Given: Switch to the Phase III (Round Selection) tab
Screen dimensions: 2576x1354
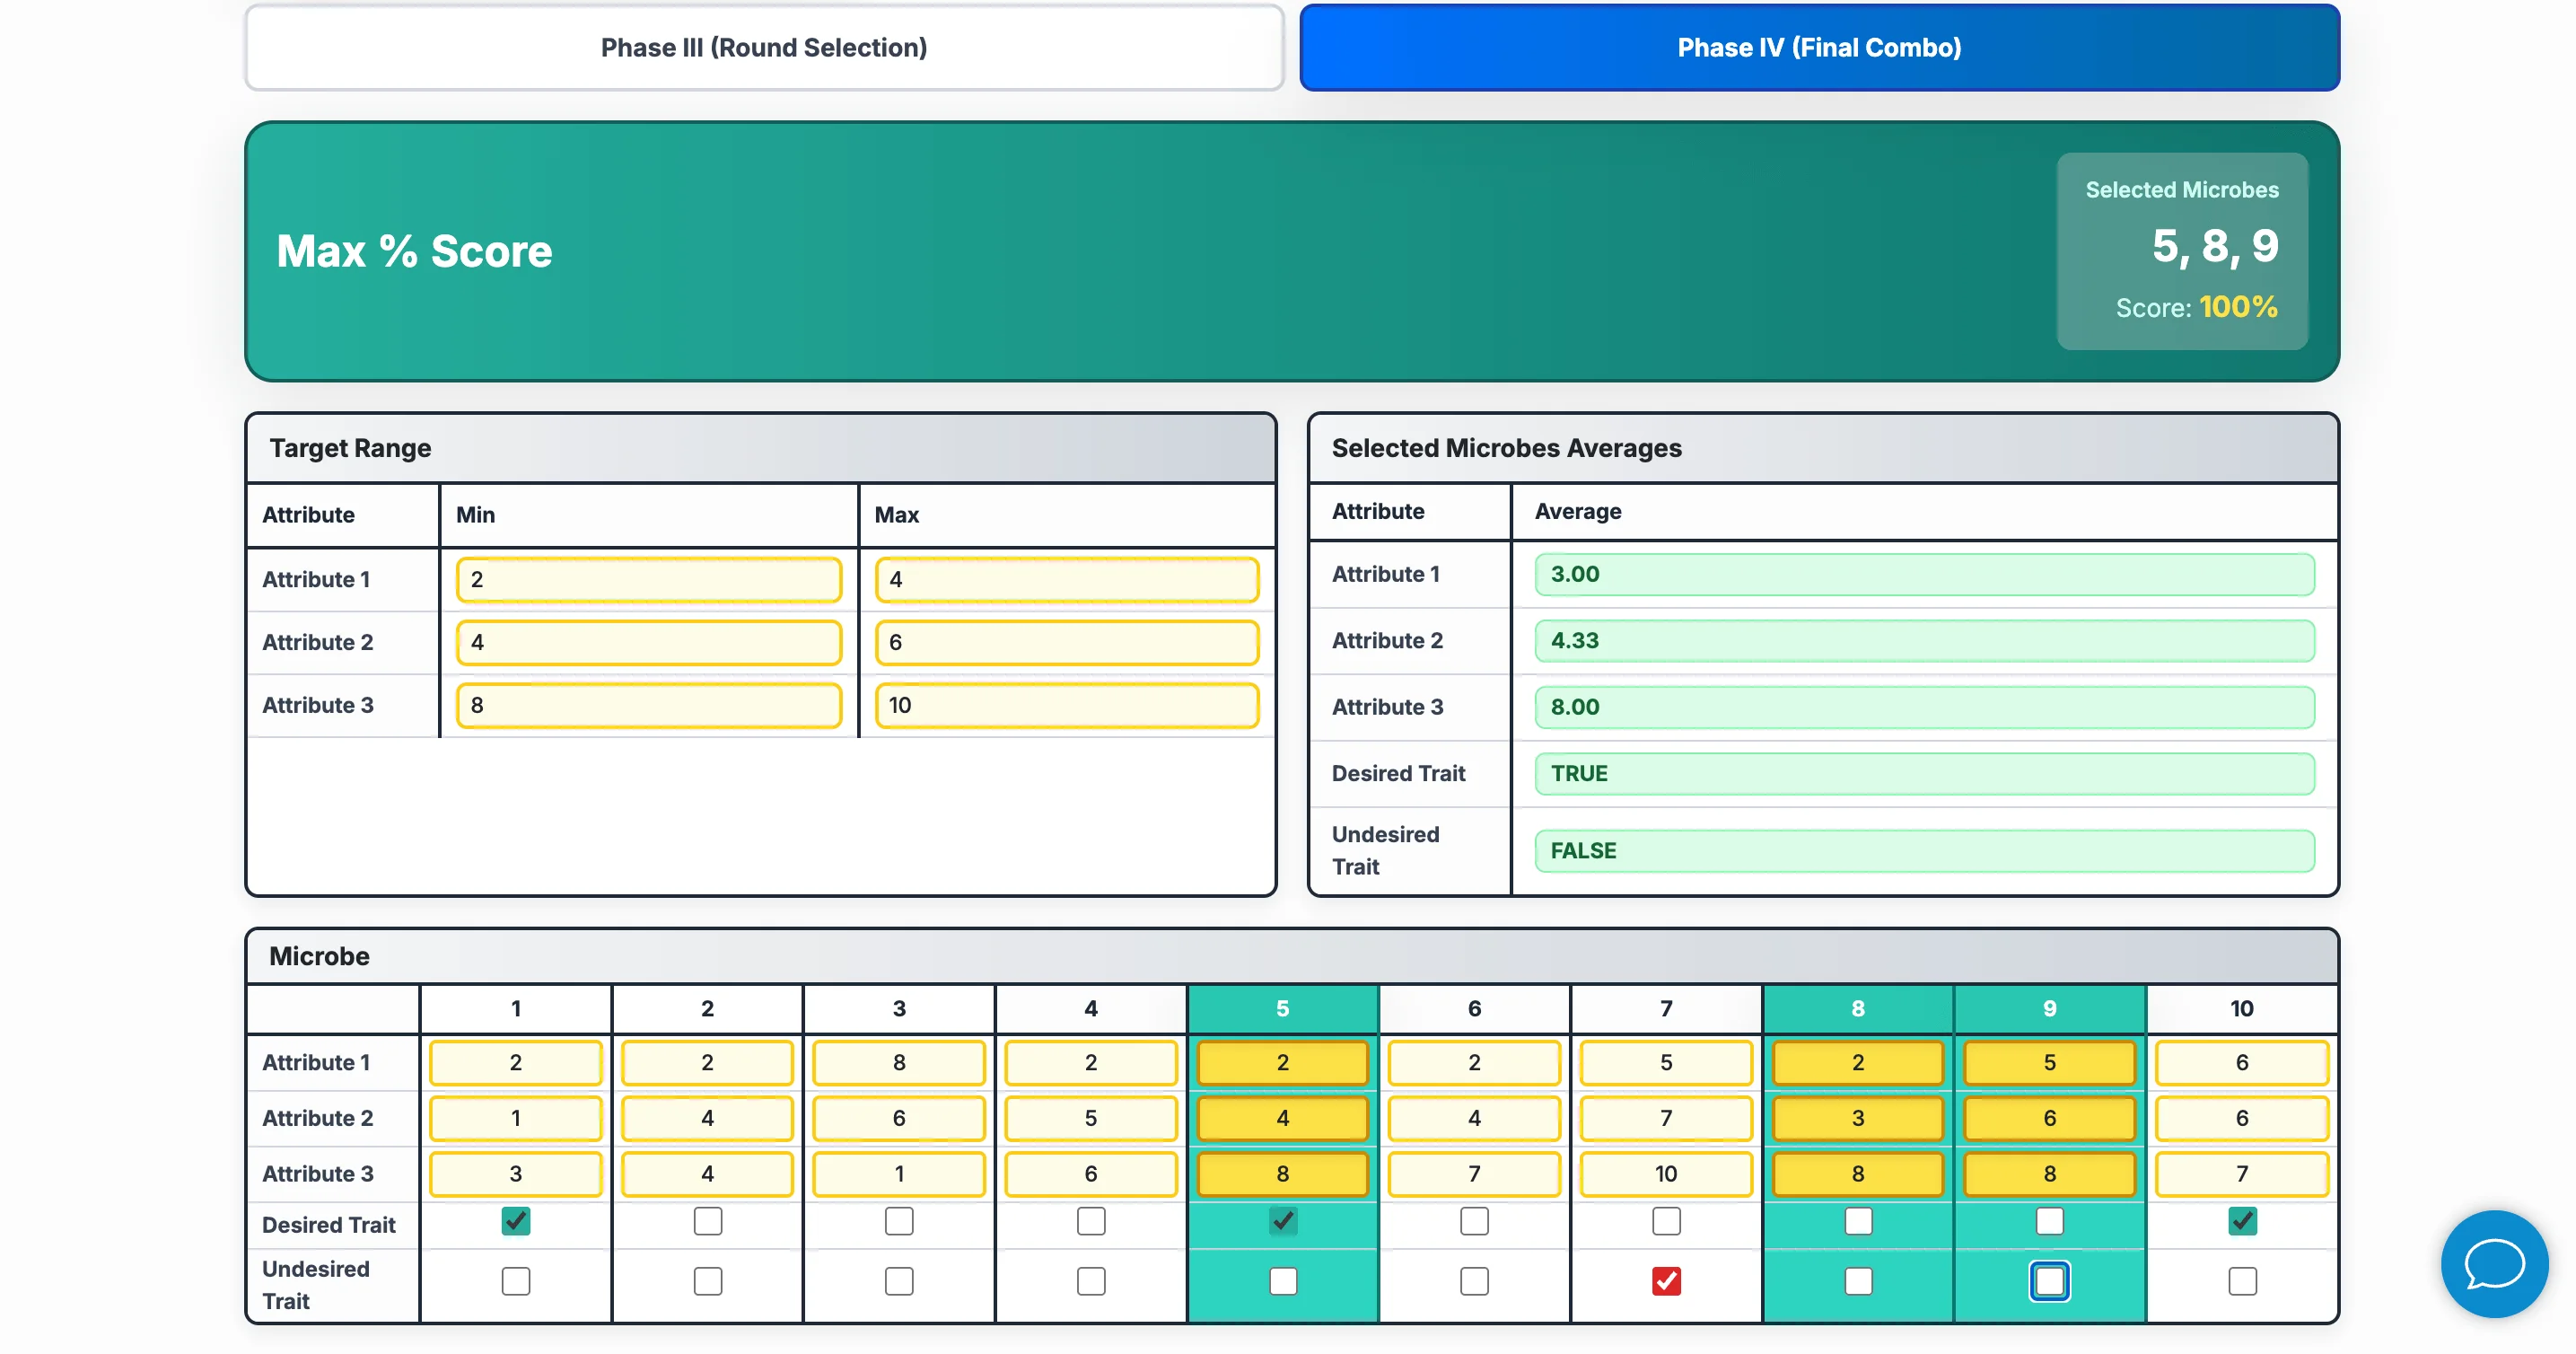Looking at the screenshot, I should (x=763, y=47).
